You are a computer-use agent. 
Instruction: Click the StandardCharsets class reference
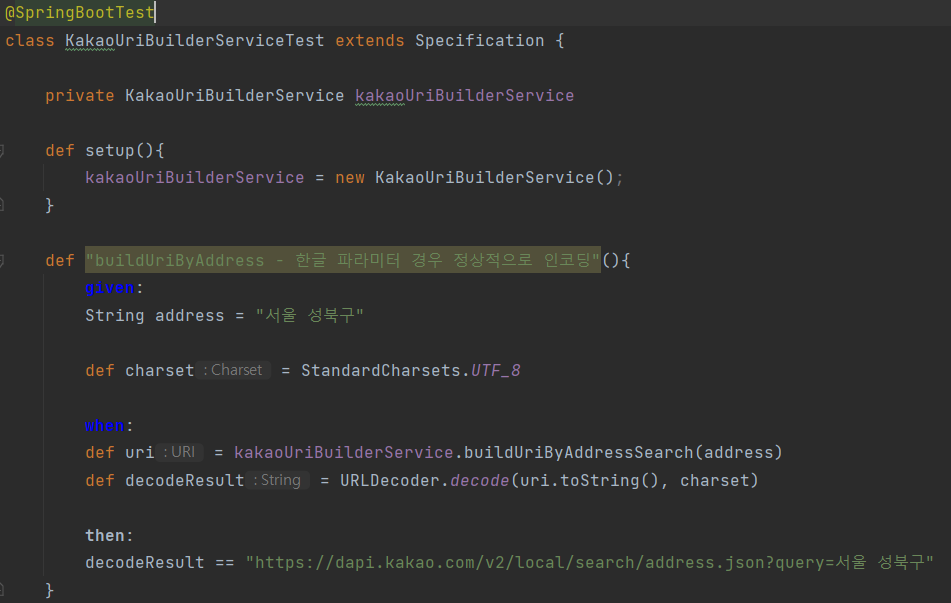point(380,371)
